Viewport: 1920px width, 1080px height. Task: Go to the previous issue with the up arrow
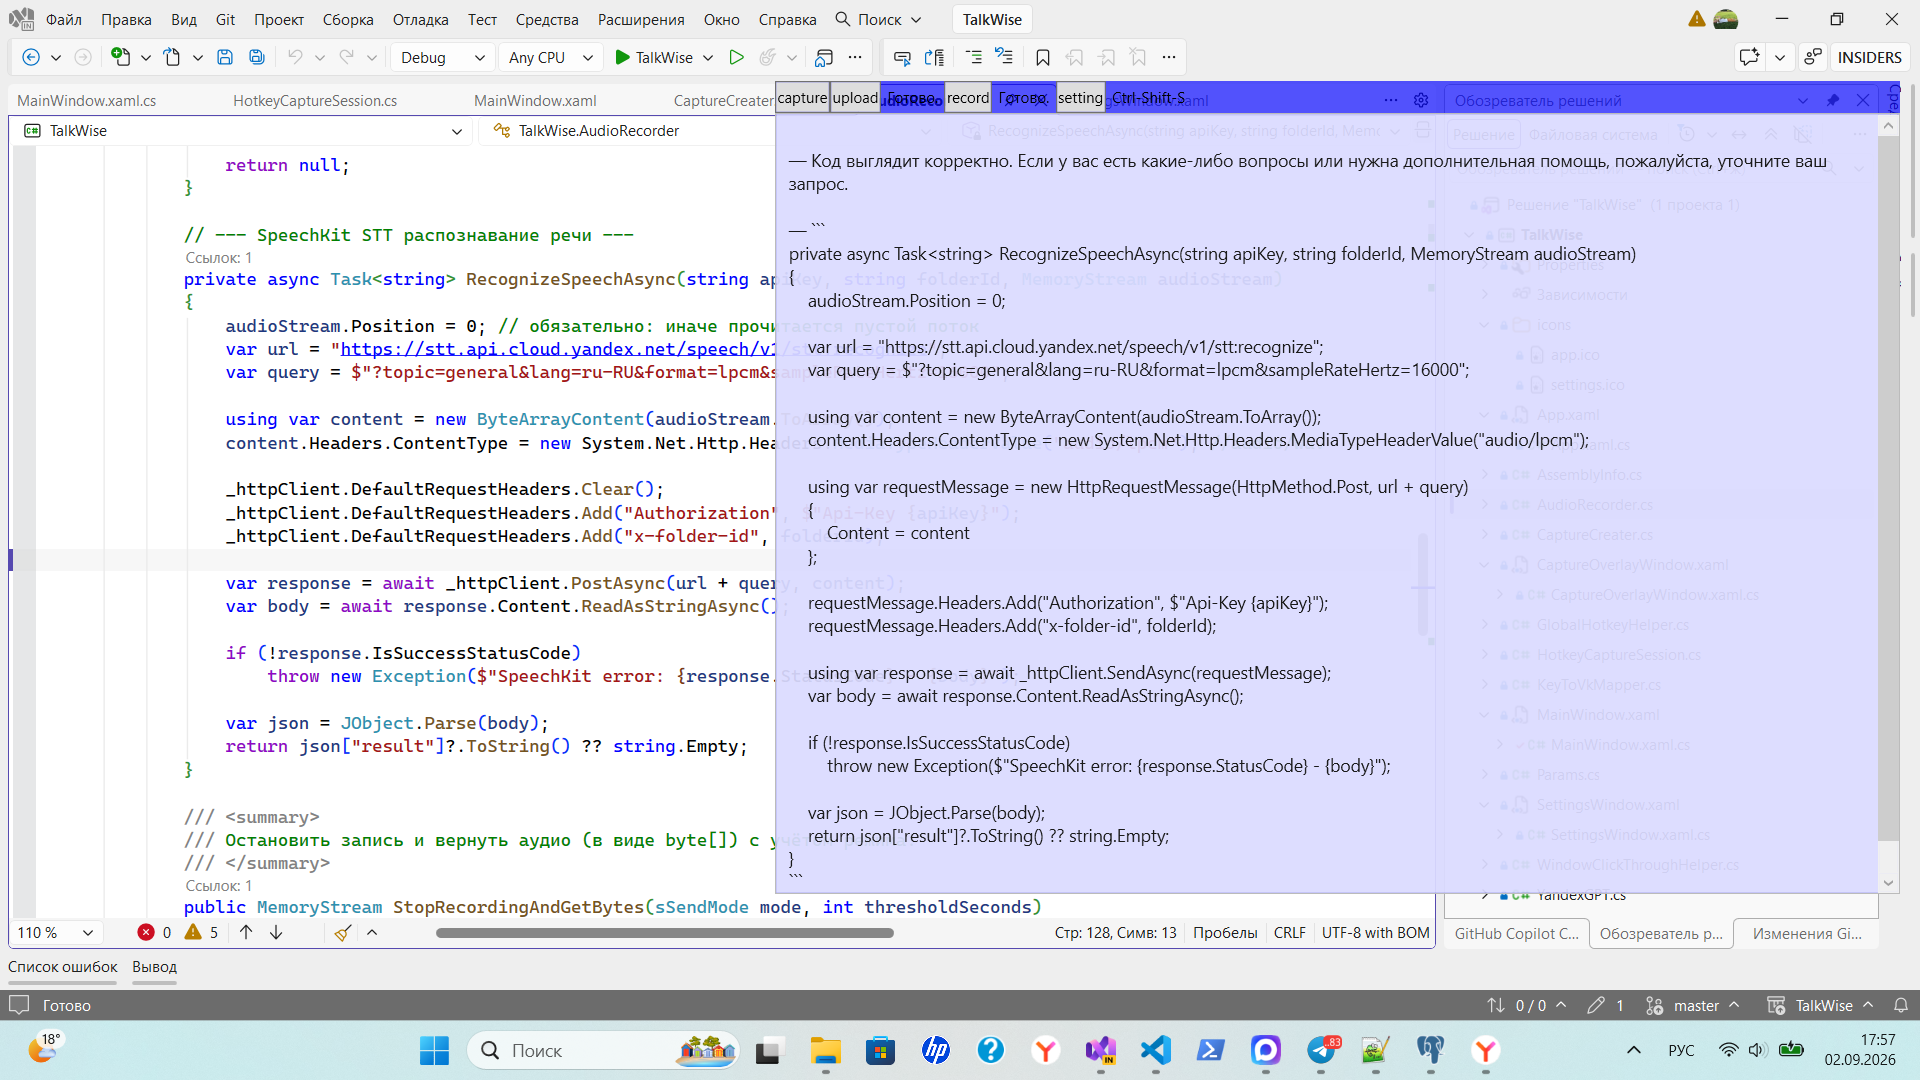click(x=246, y=933)
